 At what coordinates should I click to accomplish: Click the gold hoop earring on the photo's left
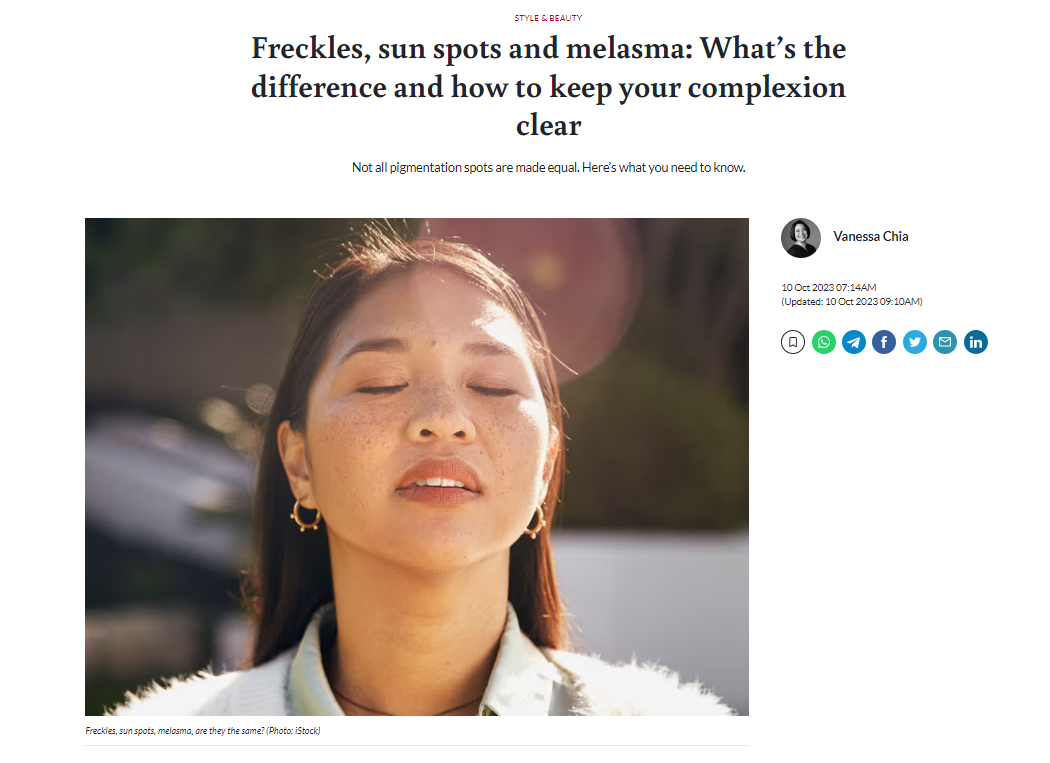(x=305, y=516)
